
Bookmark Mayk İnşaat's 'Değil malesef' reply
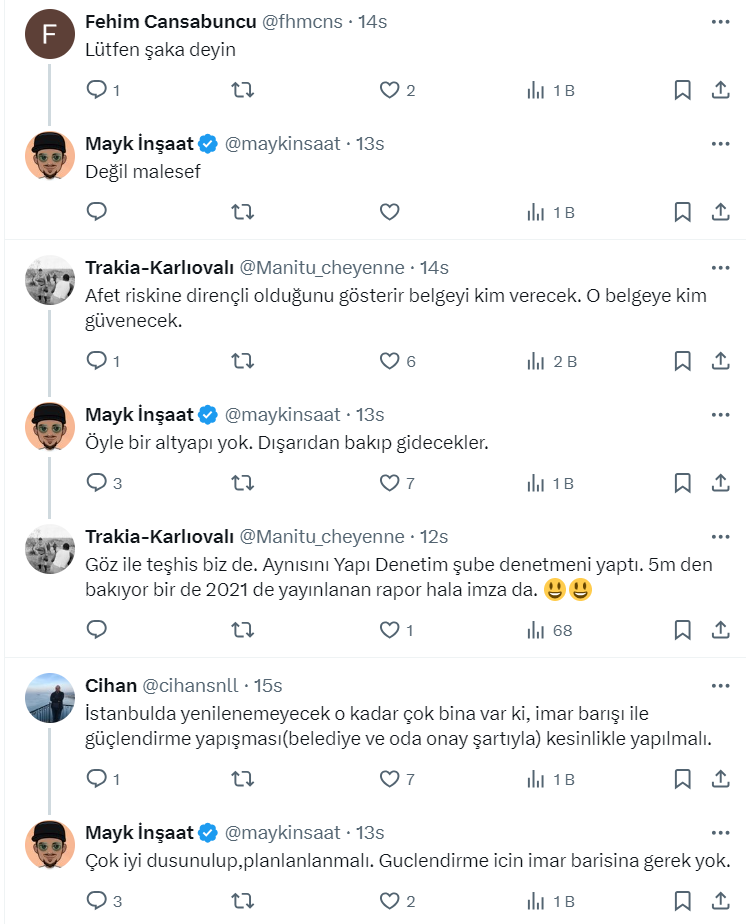[x=682, y=212]
